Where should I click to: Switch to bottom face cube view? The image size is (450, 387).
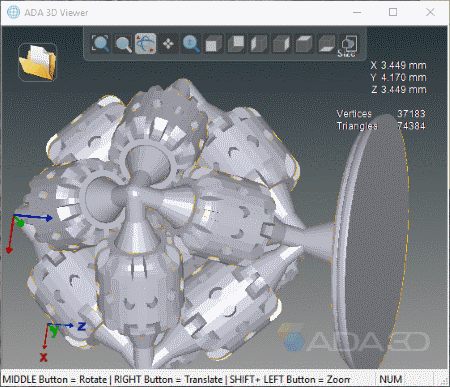[x=327, y=44]
